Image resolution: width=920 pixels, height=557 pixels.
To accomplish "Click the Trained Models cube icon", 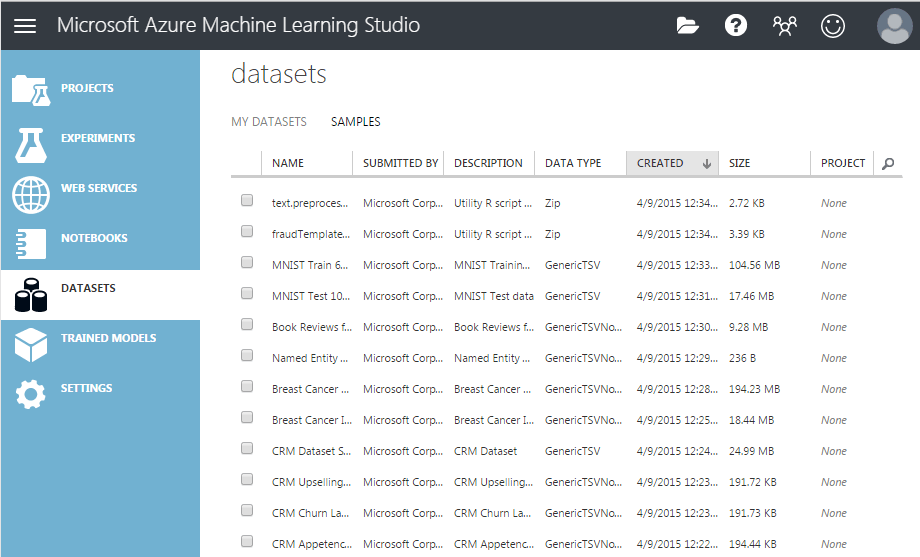I will 31,345.
